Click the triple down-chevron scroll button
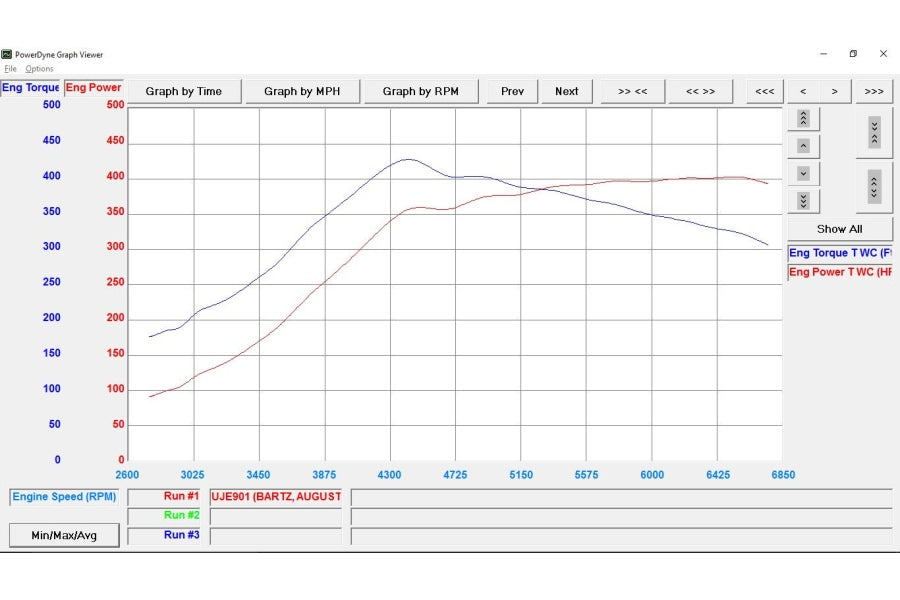 [x=803, y=200]
